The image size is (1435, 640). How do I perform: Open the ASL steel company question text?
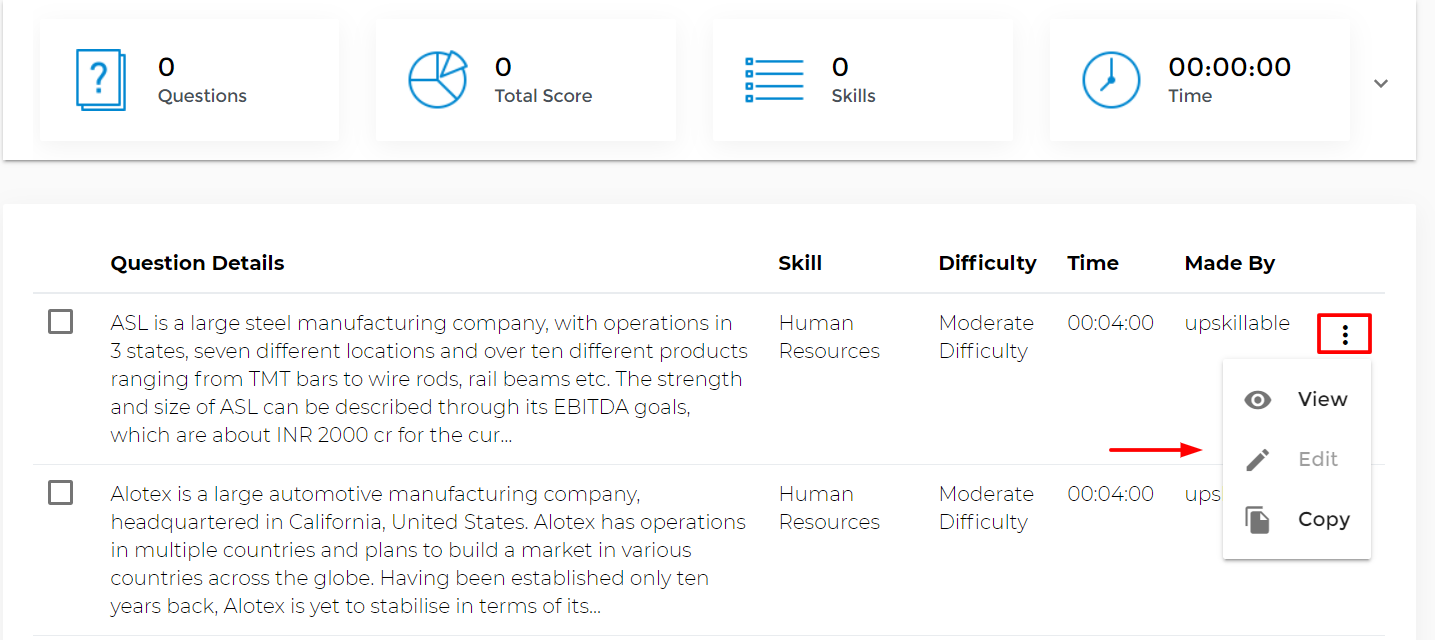coord(429,379)
